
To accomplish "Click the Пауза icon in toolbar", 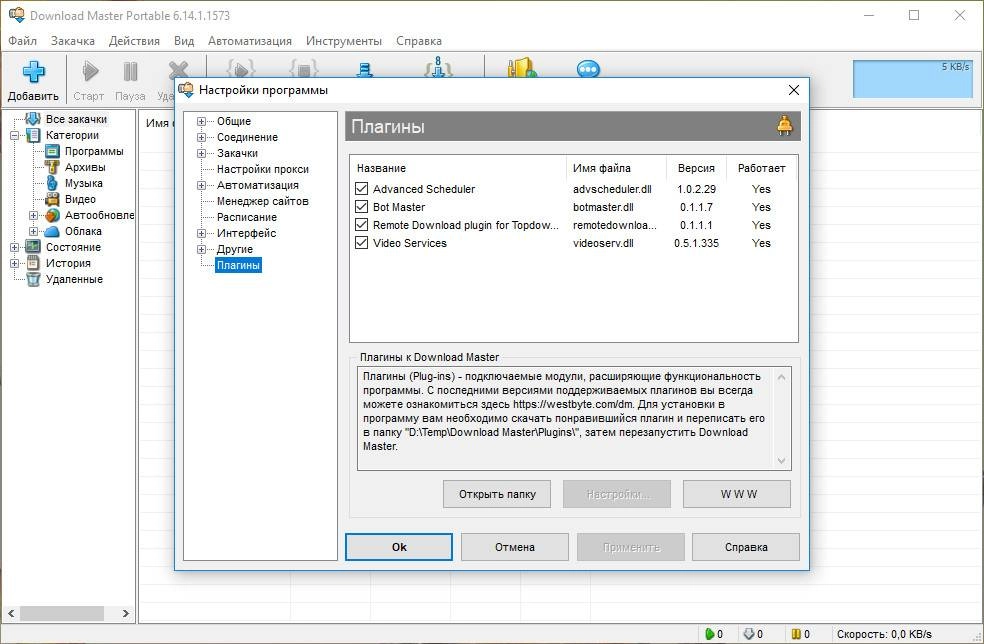I will [x=131, y=71].
